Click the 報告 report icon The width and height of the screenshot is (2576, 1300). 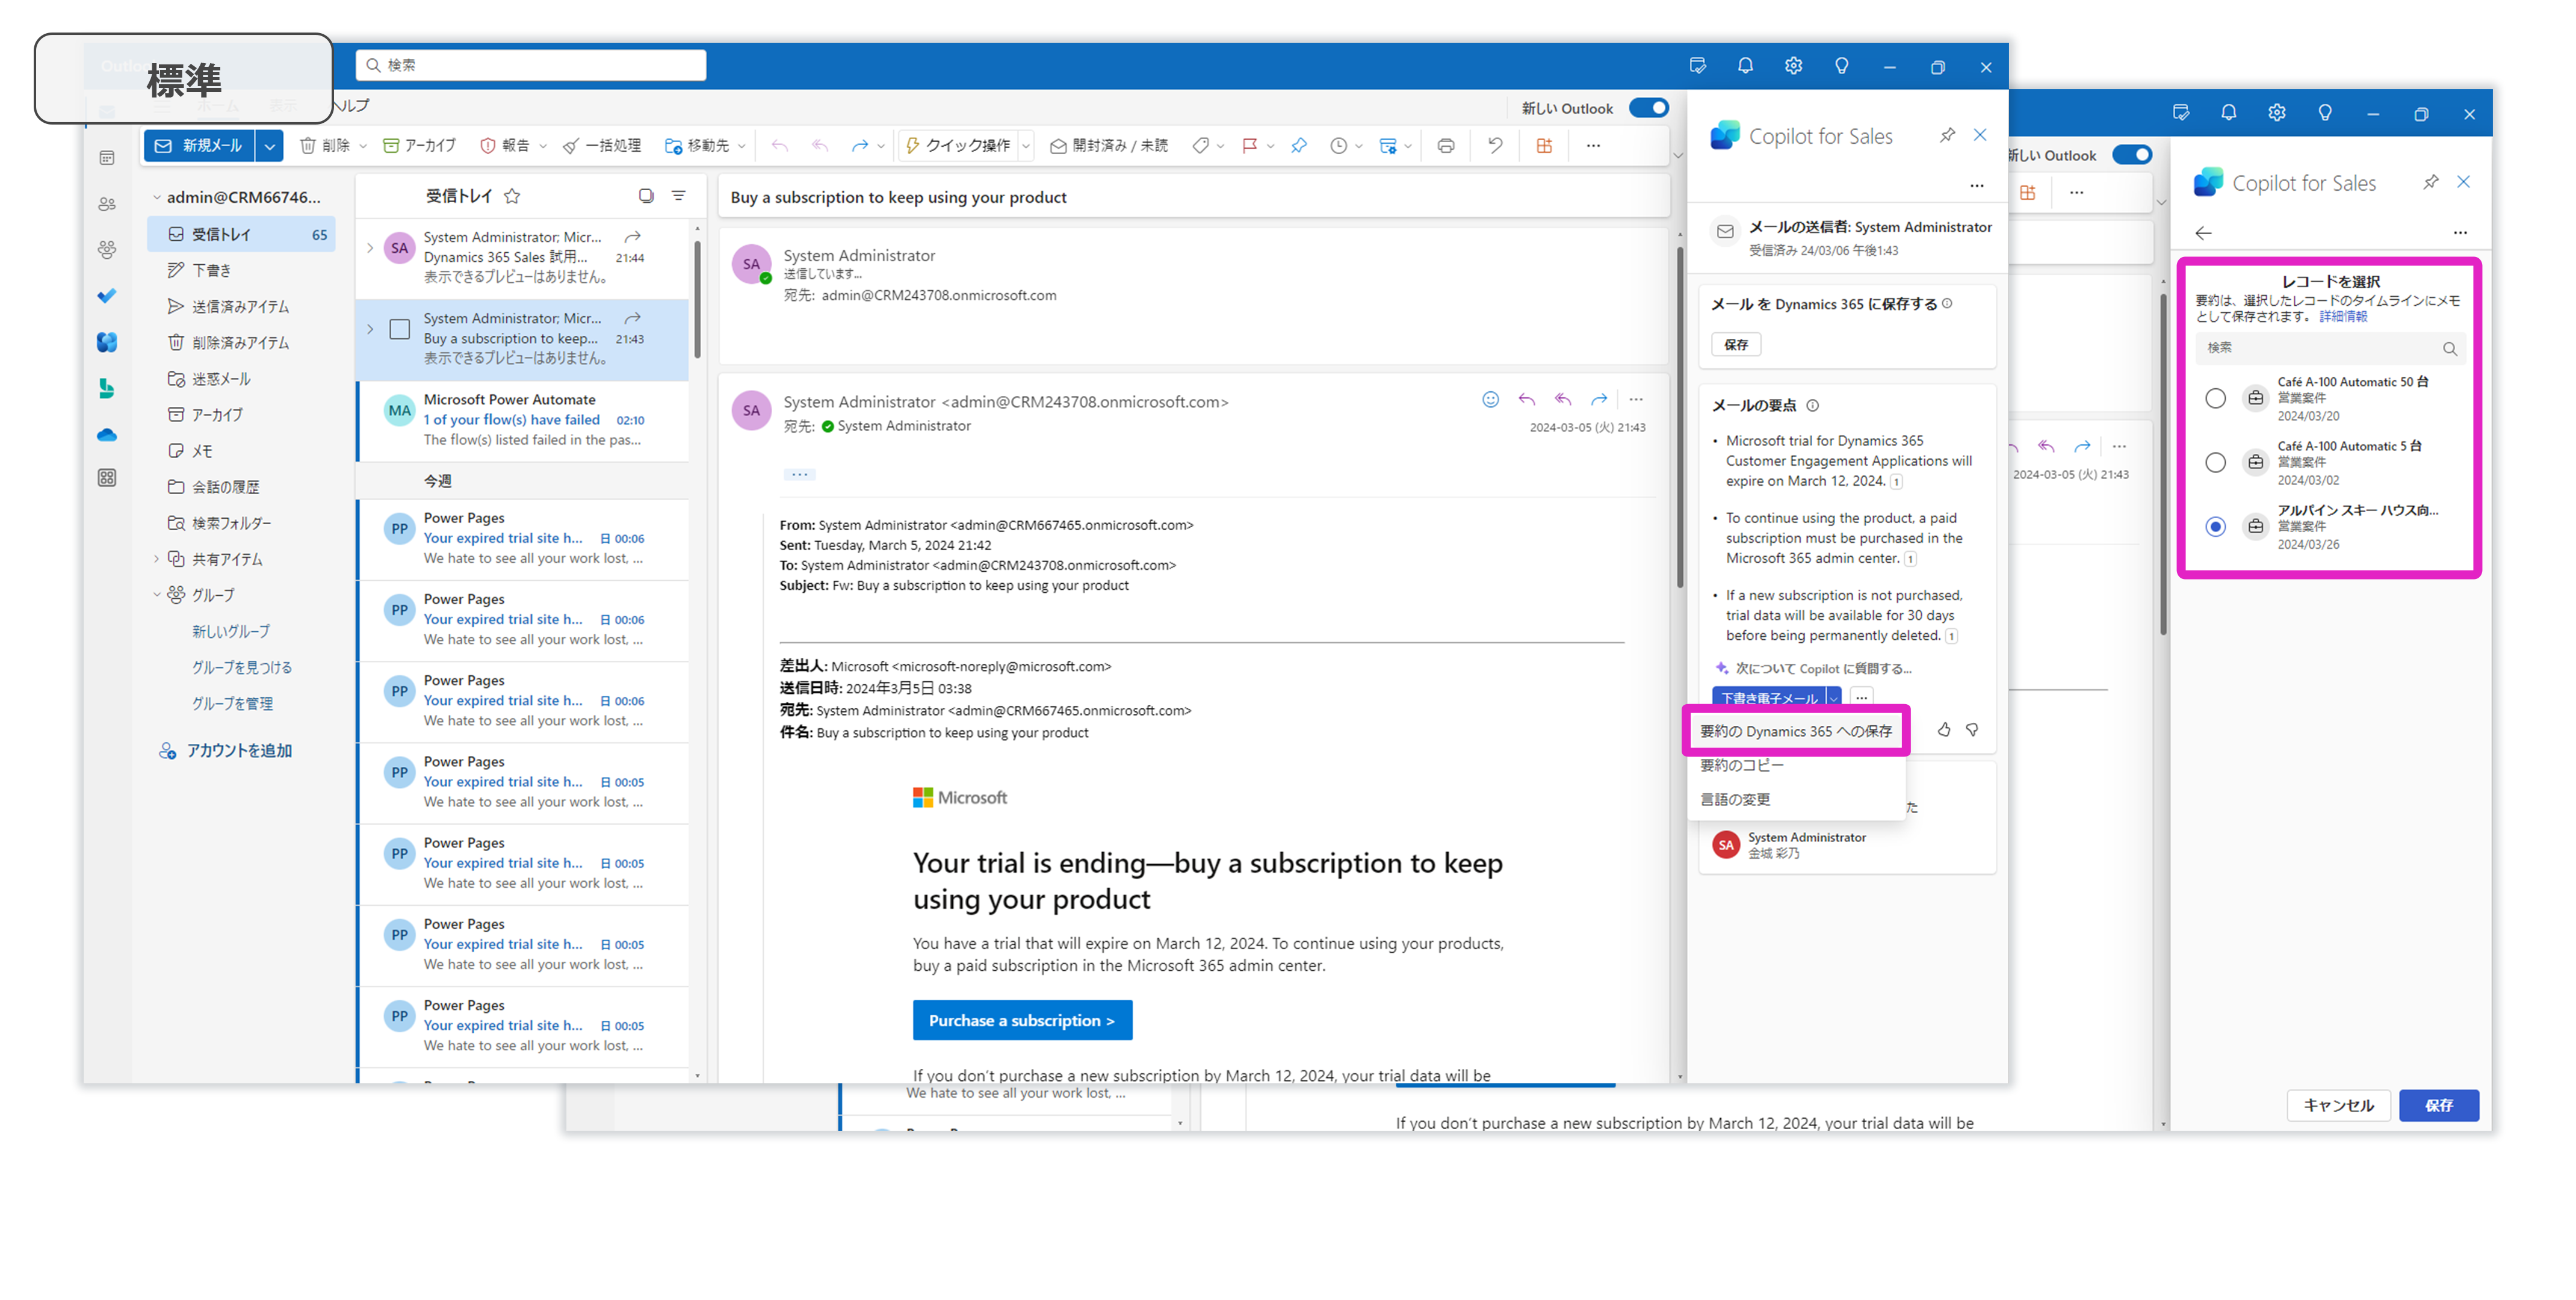click(488, 146)
